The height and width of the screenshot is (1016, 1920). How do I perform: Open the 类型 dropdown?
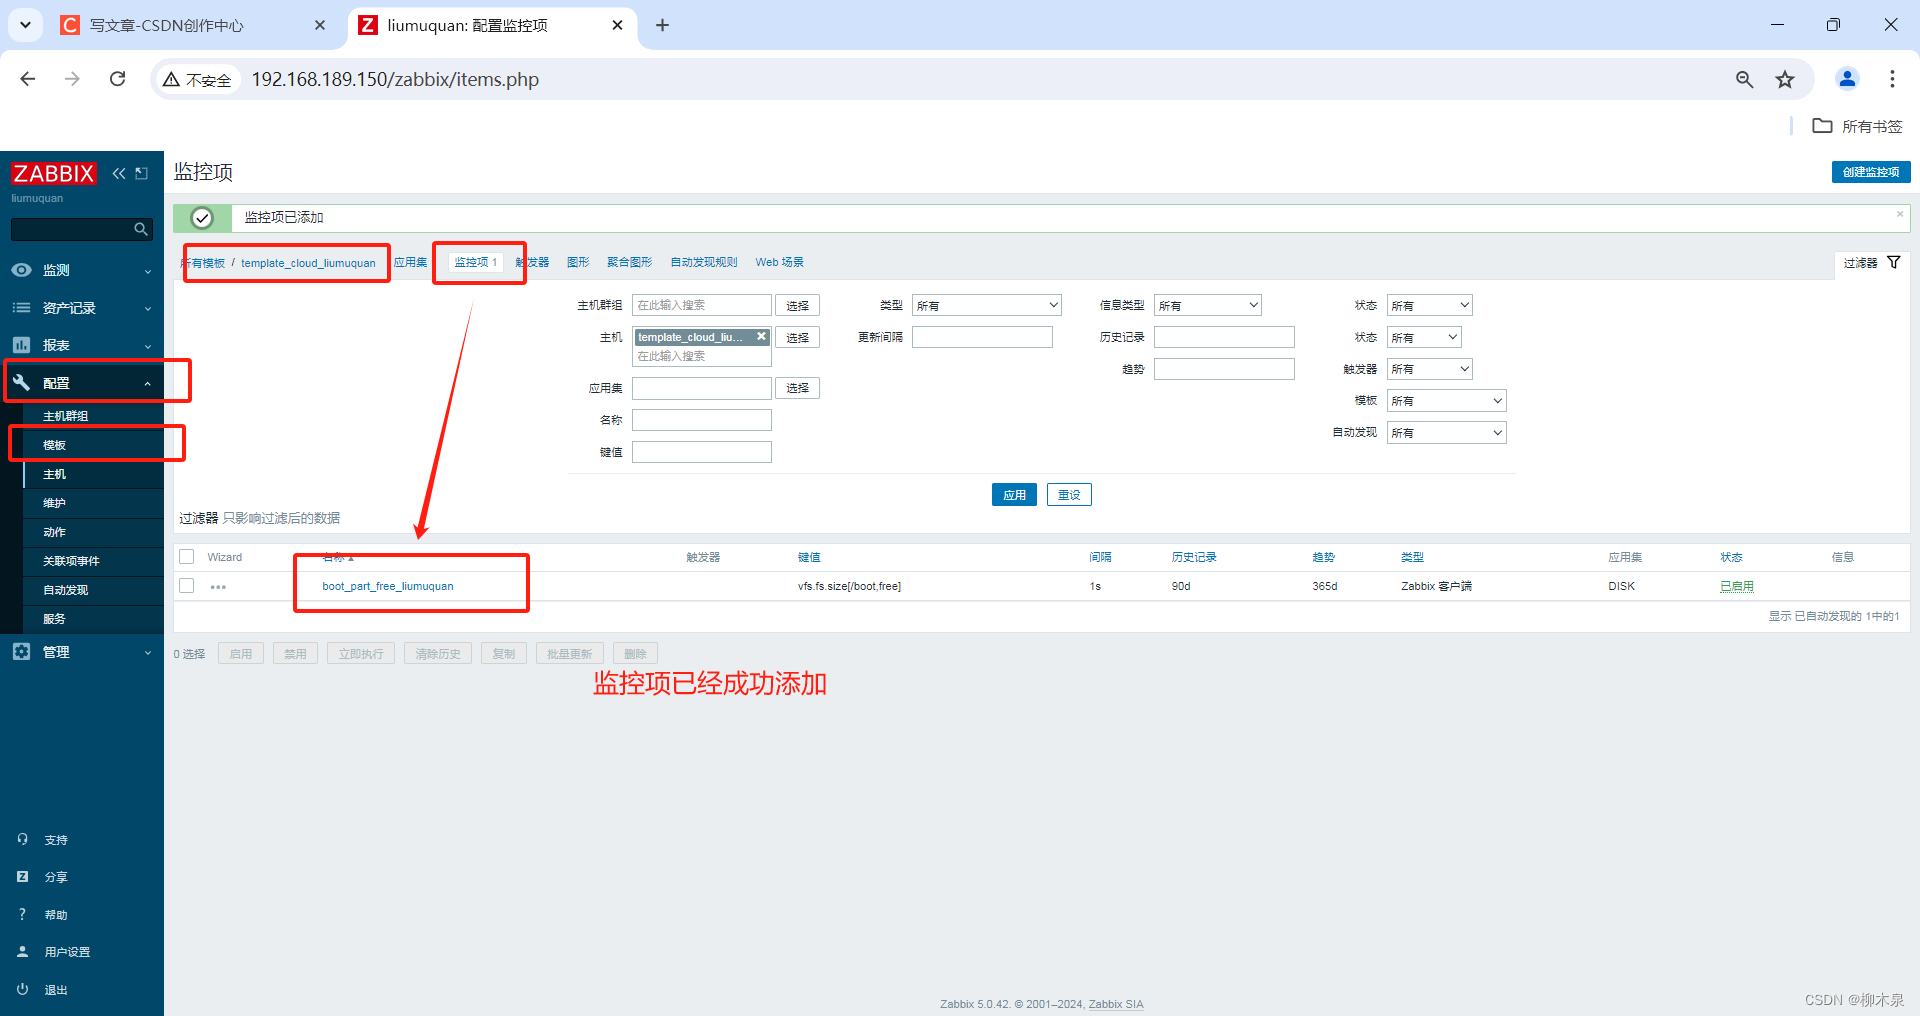(x=986, y=305)
